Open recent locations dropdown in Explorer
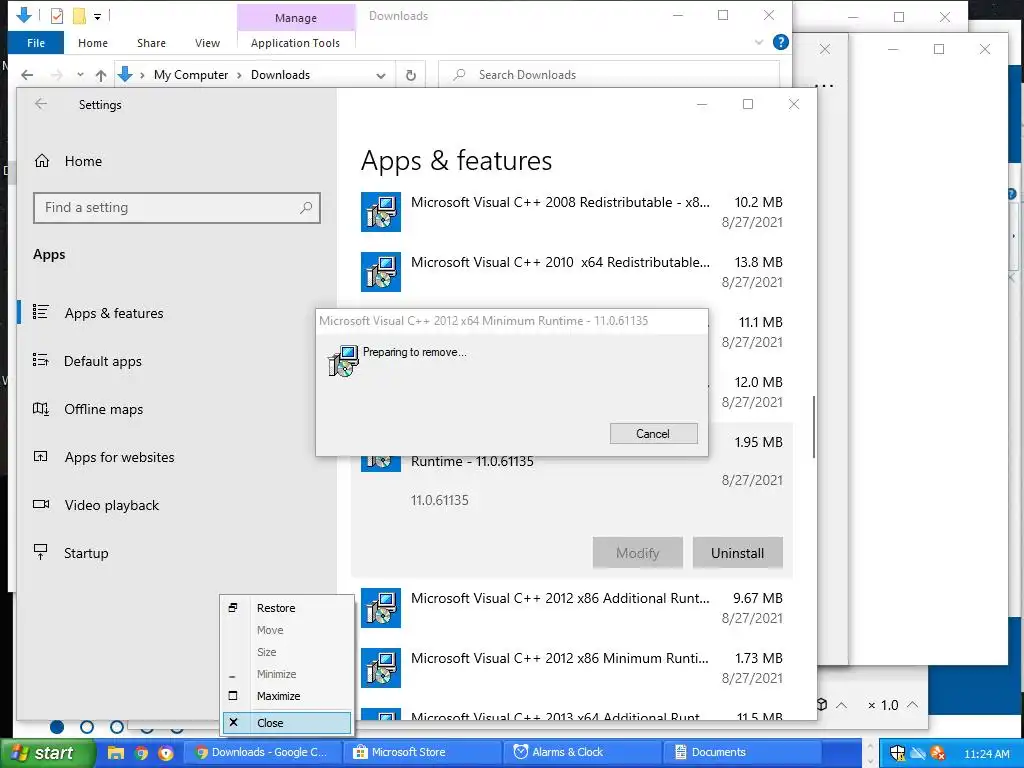 [x=80, y=75]
